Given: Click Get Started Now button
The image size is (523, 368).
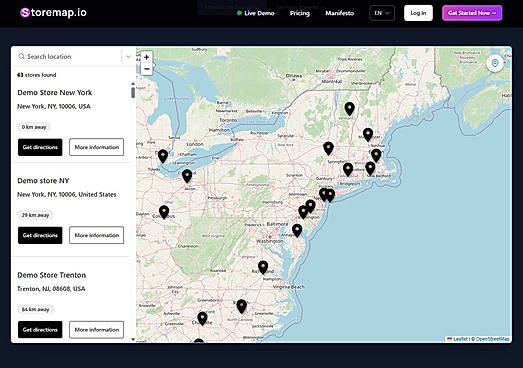Looking at the screenshot, I should click(472, 13).
